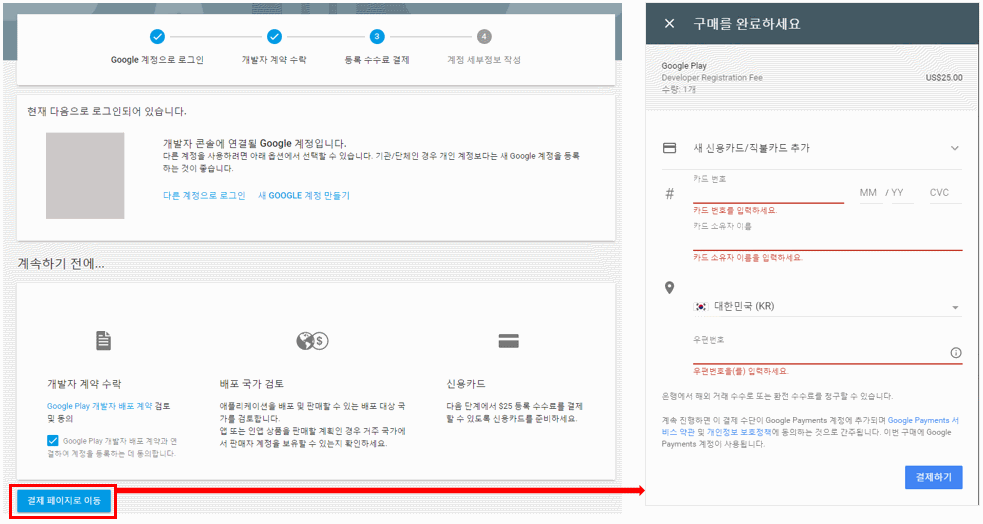The height and width of the screenshot is (524, 983).
Task: Focus the CVC input field
Action: (944, 193)
